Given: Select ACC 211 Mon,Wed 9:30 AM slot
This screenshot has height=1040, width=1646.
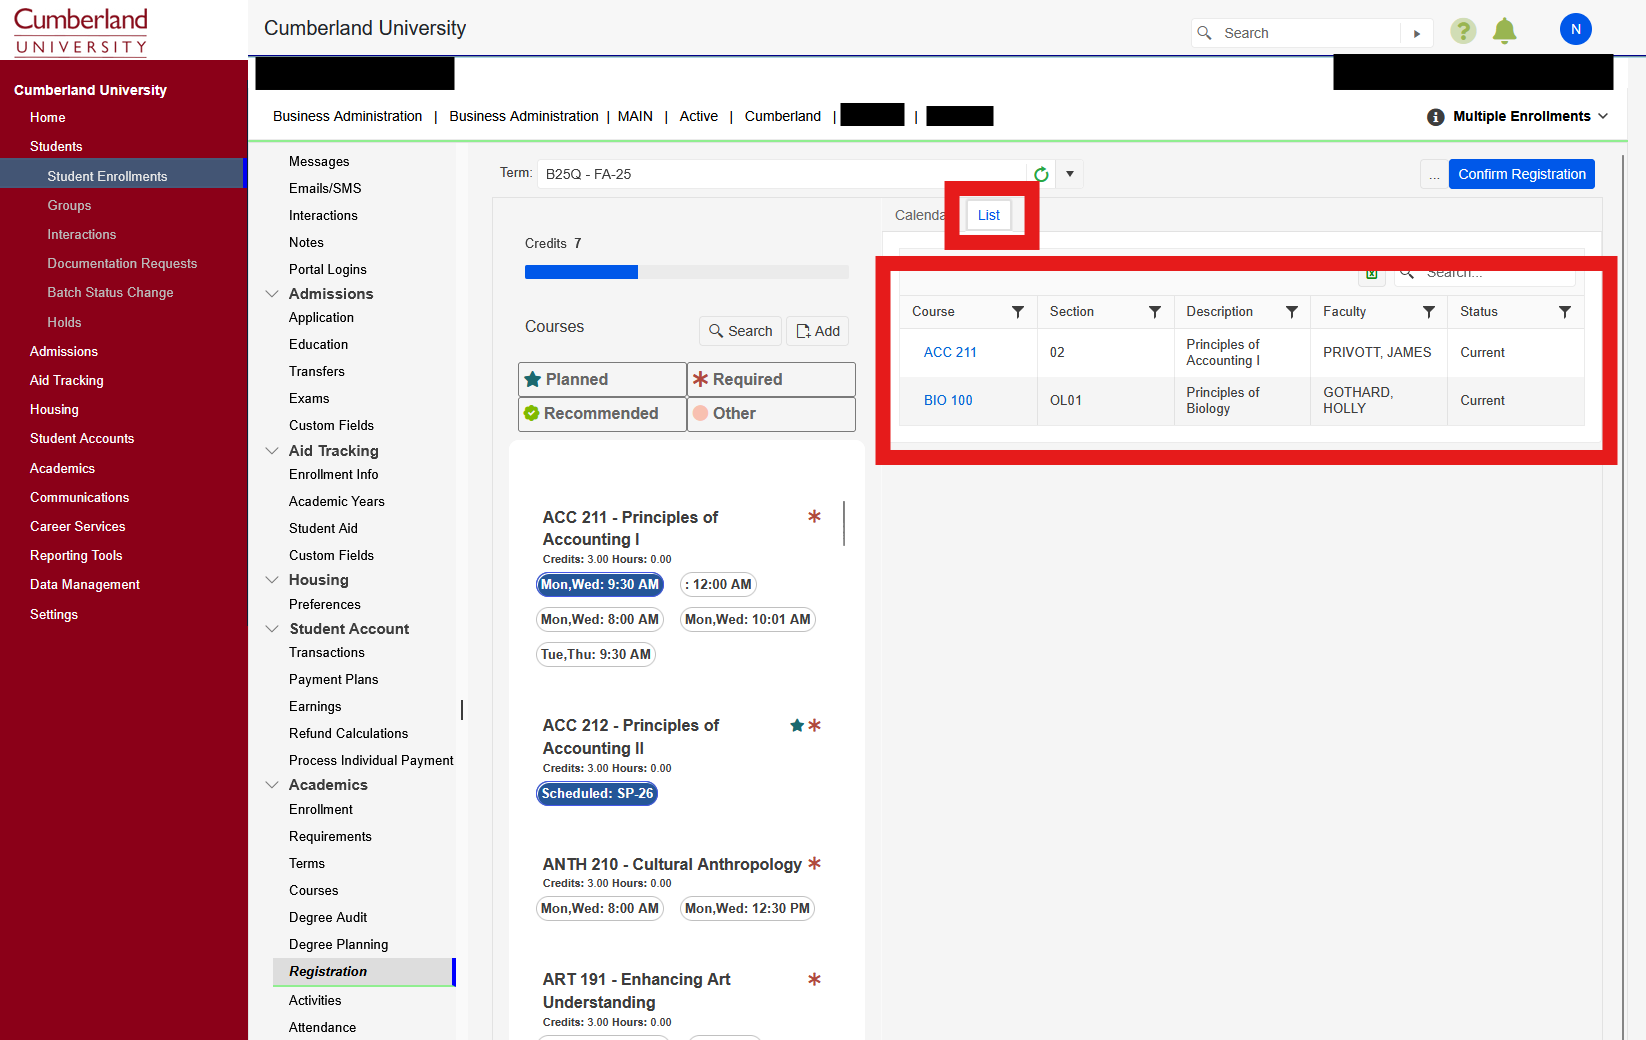Looking at the screenshot, I should tap(600, 585).
